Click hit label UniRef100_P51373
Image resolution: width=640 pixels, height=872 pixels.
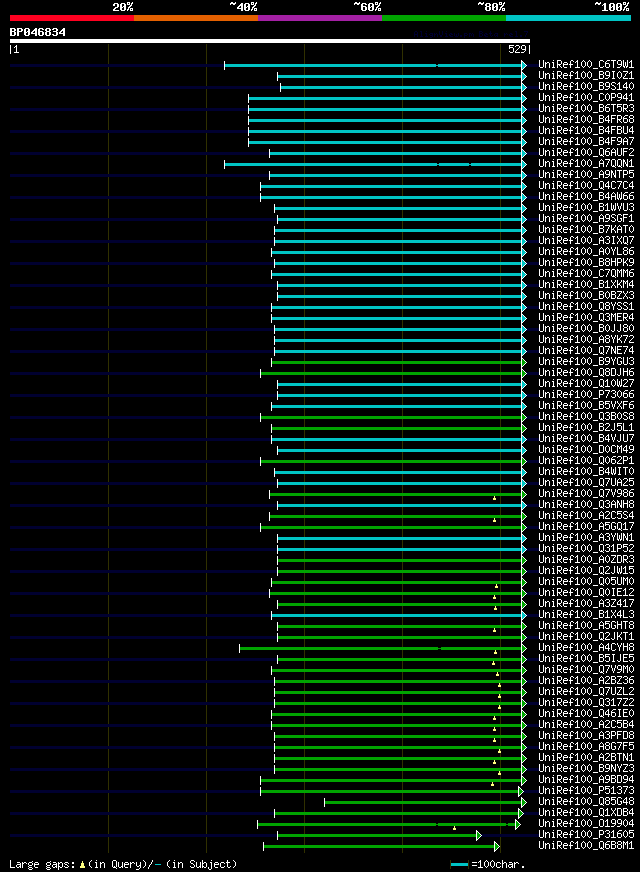[x=586, y=791]
